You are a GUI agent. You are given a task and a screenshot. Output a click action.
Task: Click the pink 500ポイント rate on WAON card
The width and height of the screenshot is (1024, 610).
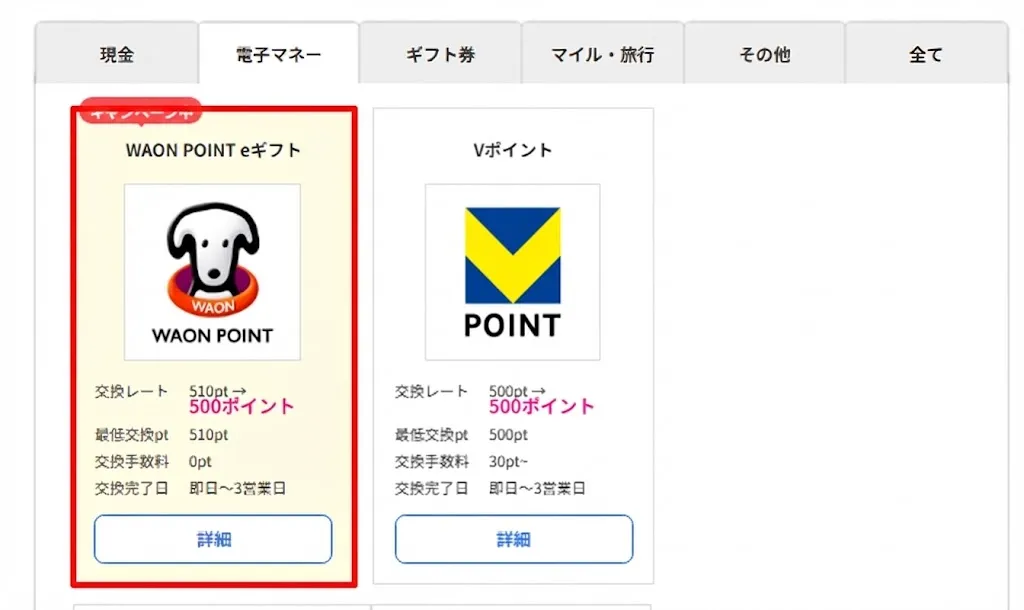241,407
